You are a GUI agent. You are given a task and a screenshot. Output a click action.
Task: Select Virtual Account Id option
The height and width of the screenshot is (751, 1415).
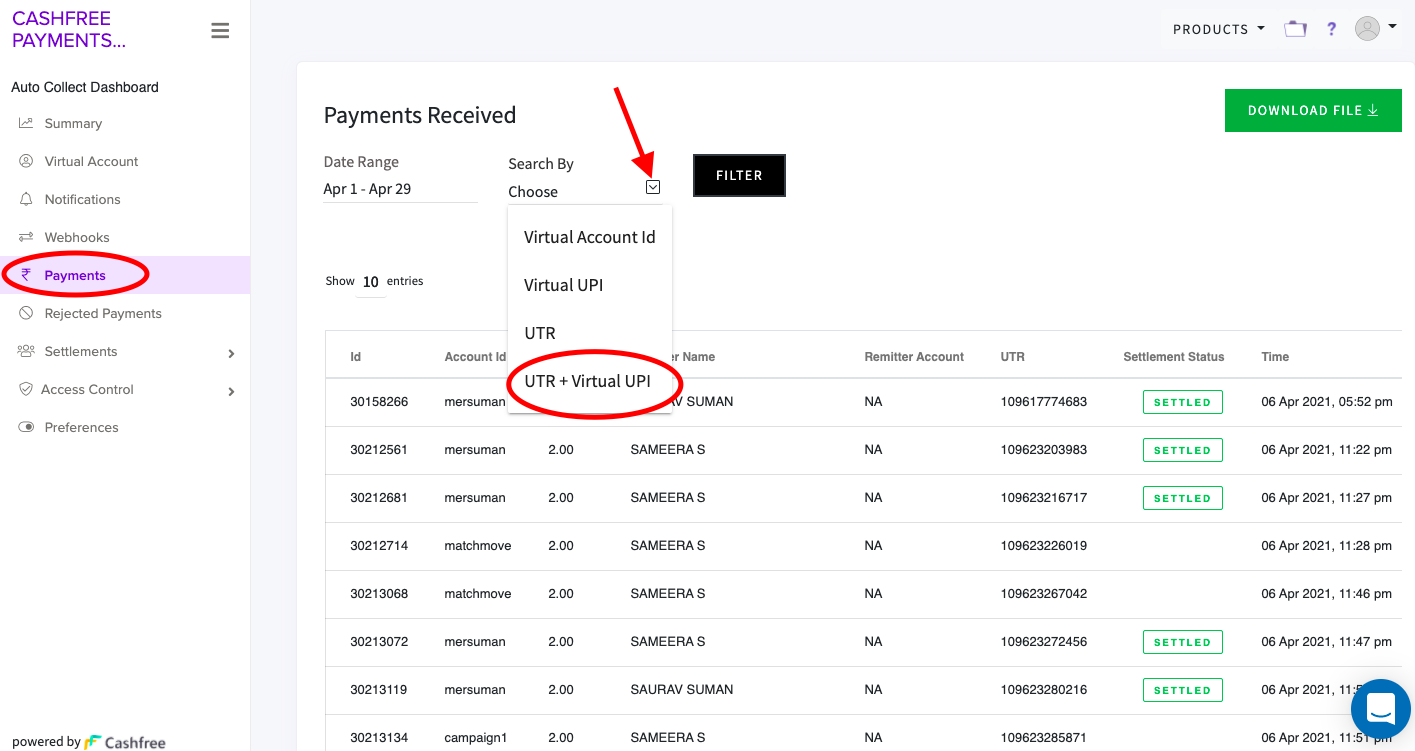pyautogui.click(x=590, y=237)
